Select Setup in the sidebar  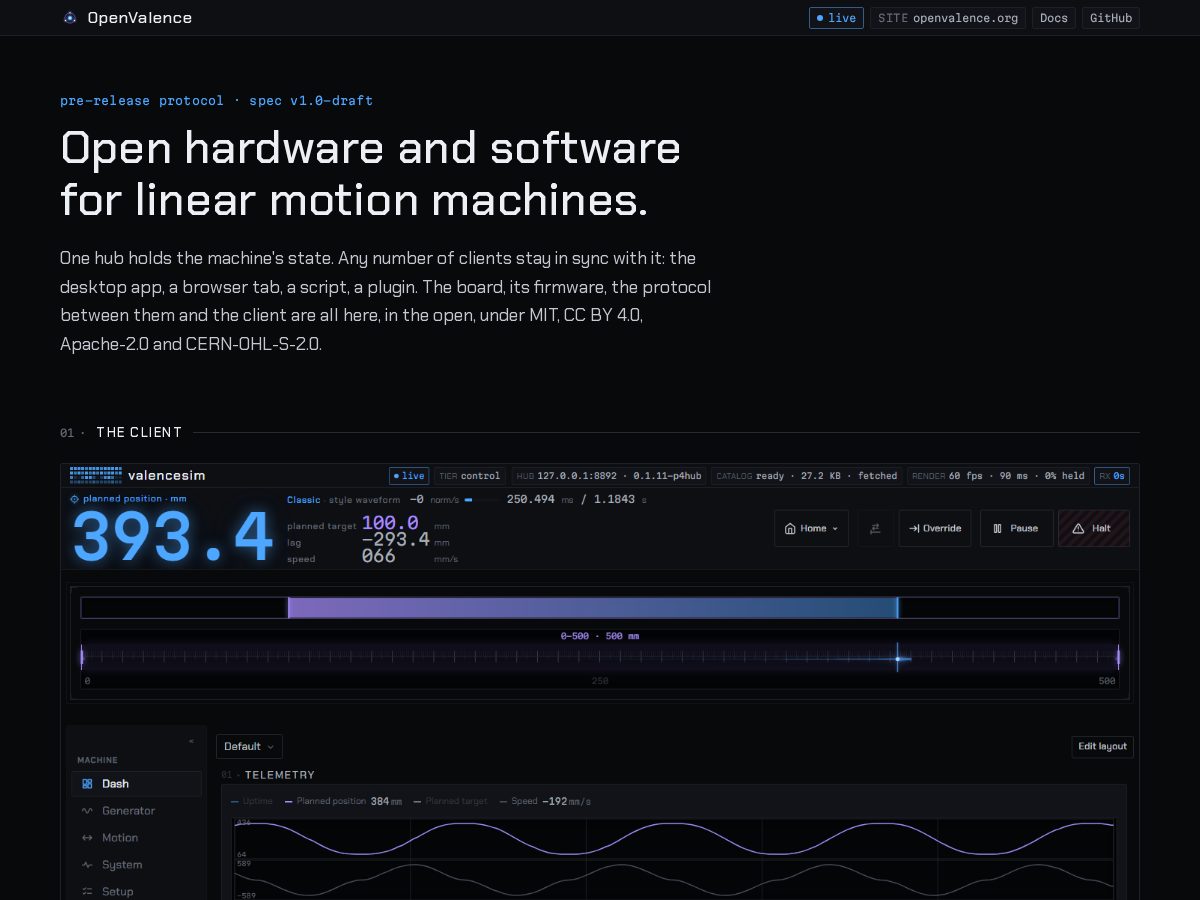coord(137,891)
